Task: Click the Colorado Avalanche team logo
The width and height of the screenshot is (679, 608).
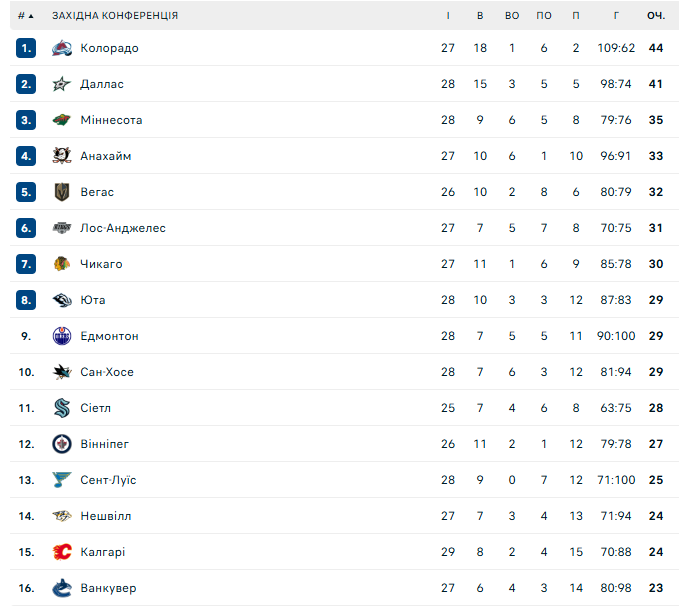Action: [x=62, y=48]
